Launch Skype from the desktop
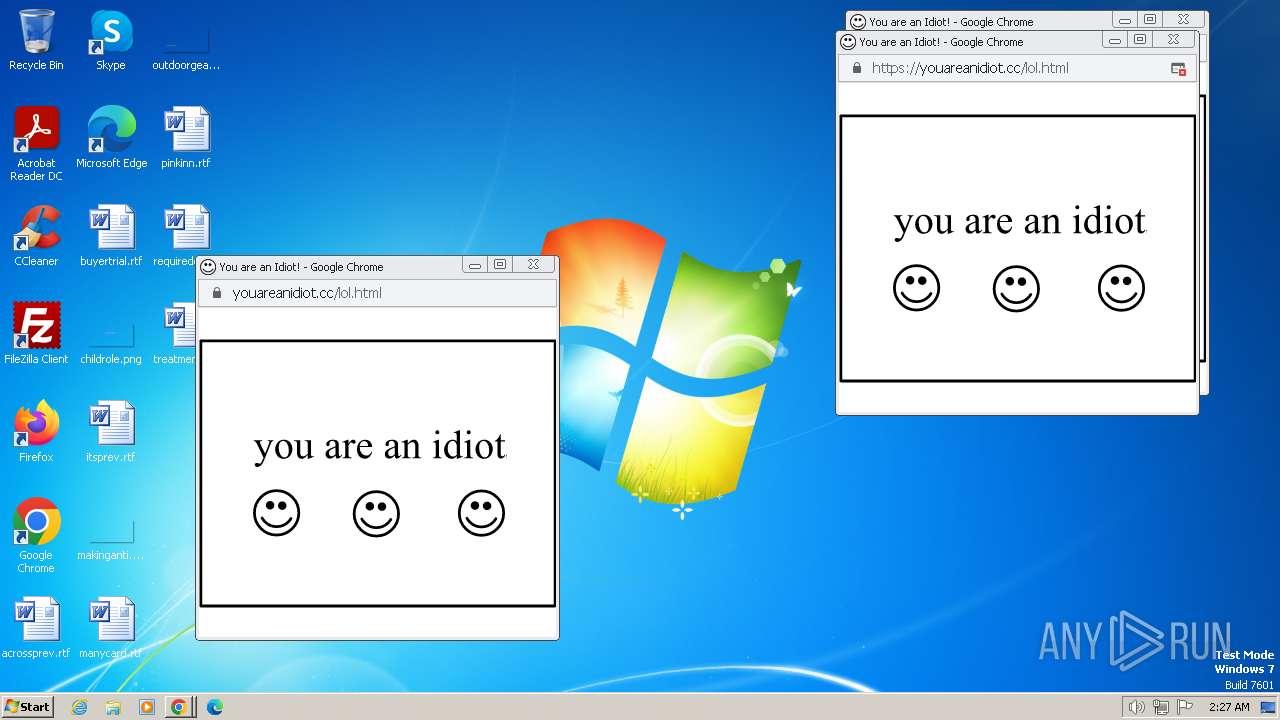Viewport: 1280px width, 720px height. point(110,40)
